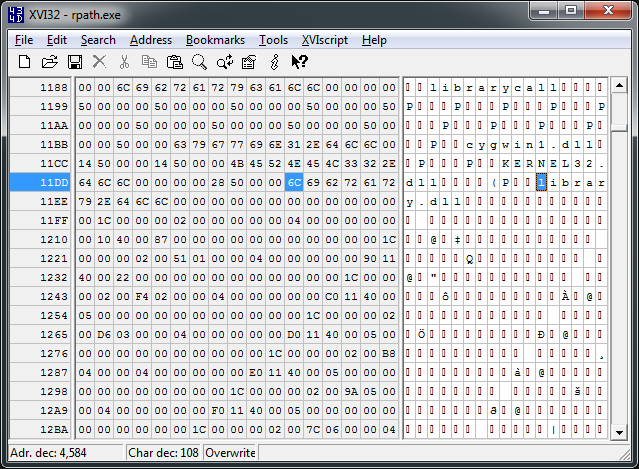Select address row 1287
Screen dimensions: 639x469
pyautogui.click(x=40, y=372)
